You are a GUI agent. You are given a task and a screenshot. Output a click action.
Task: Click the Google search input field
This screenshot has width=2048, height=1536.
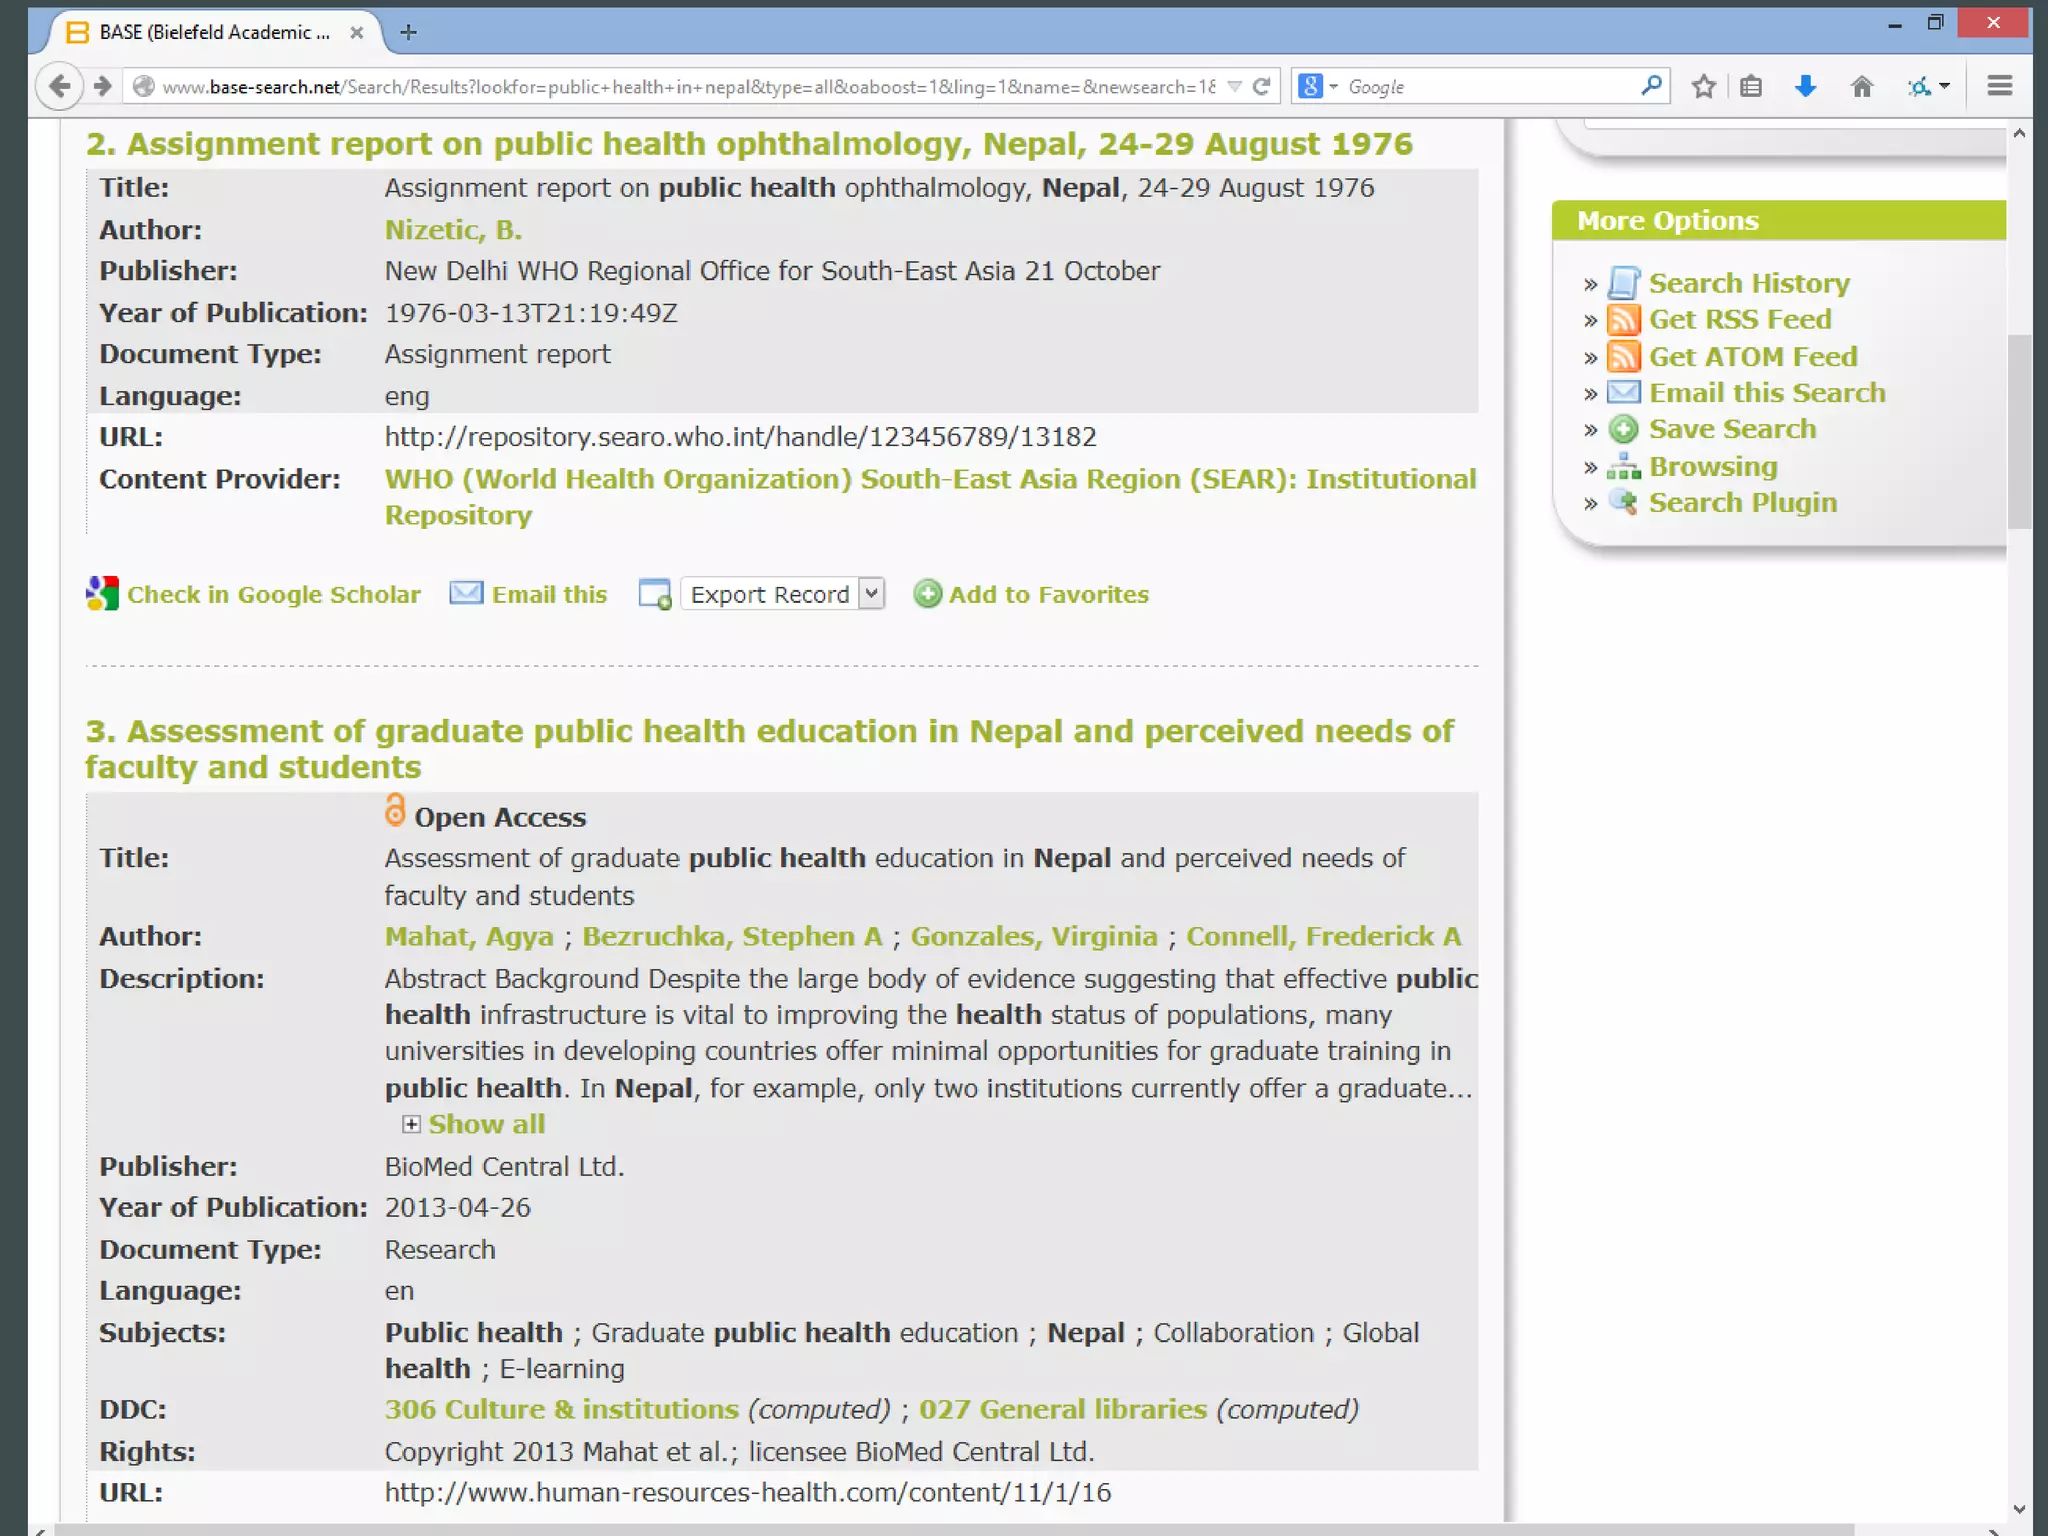pyautogui.click(x=1490, y=87)
